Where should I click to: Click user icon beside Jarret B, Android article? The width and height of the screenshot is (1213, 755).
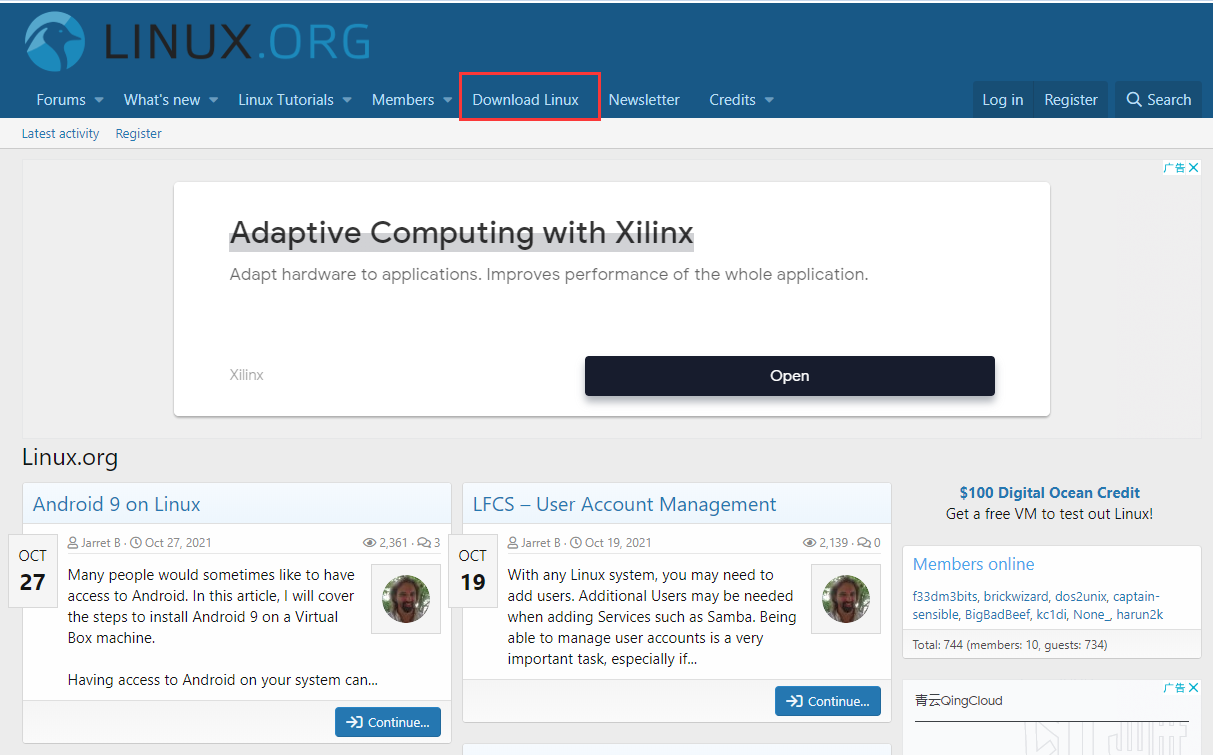(x=73, y=543)
